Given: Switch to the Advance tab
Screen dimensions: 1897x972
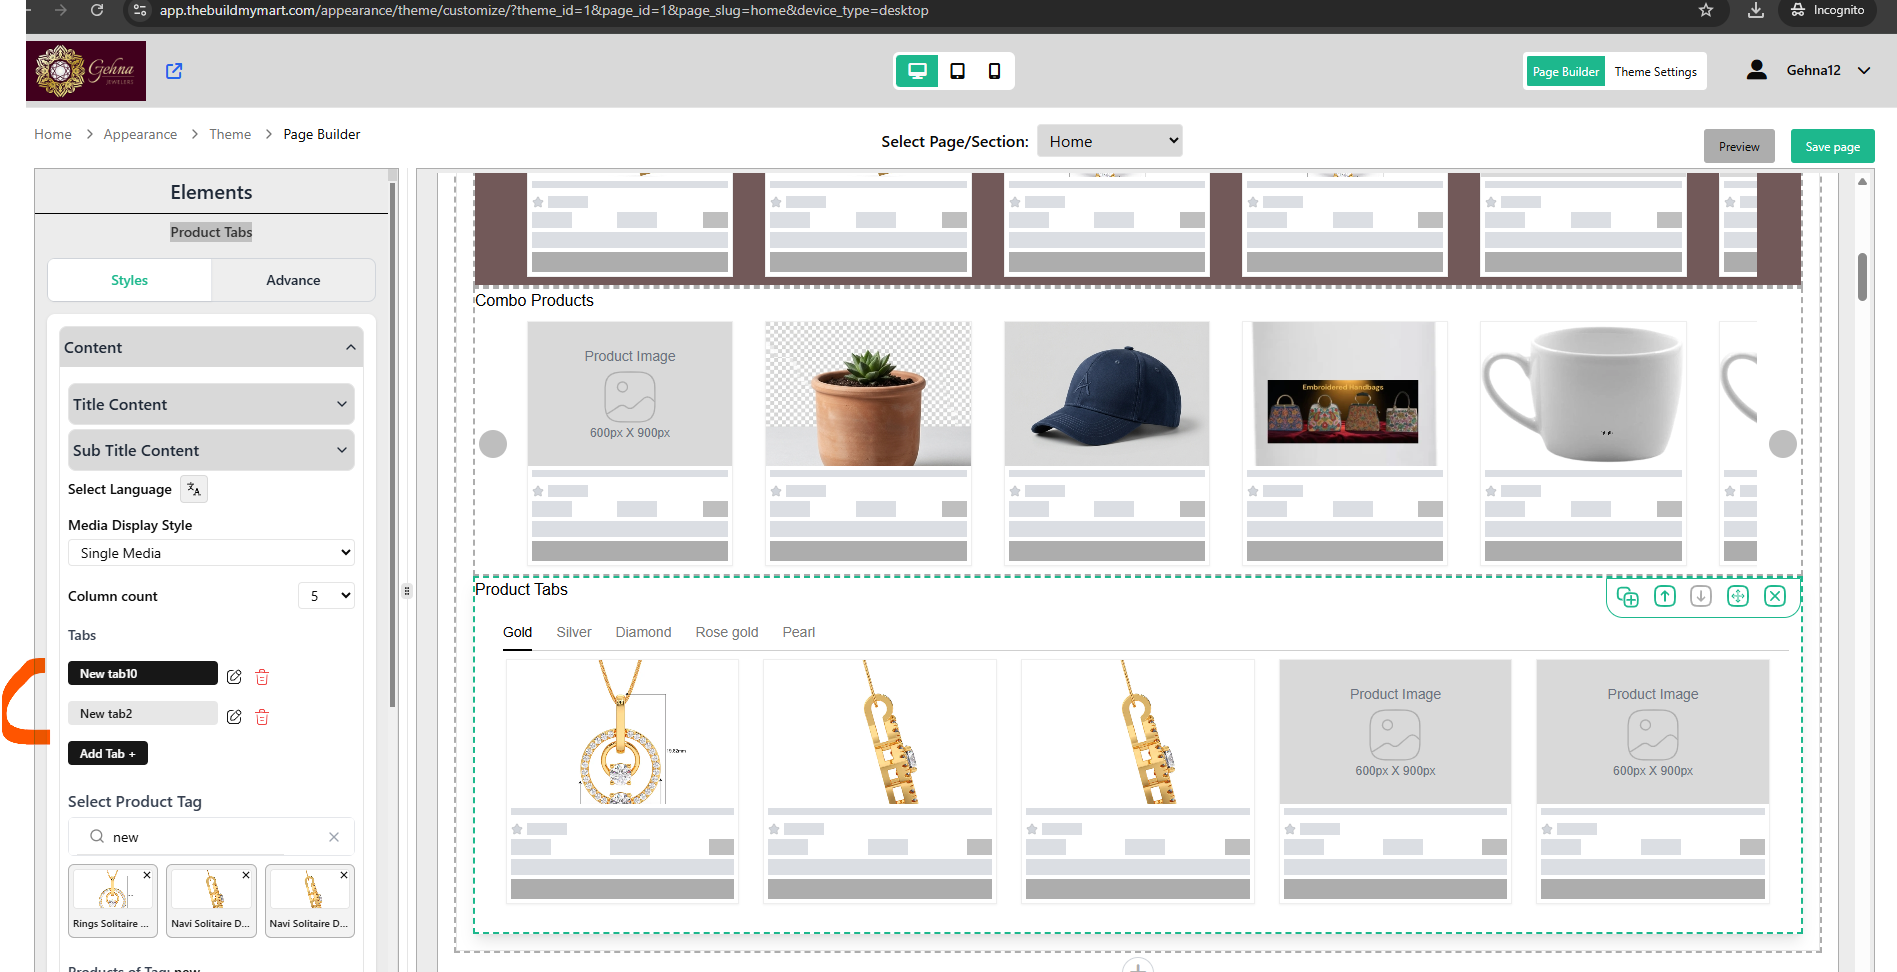Looking at the screenshot, I should click(293, 280).
